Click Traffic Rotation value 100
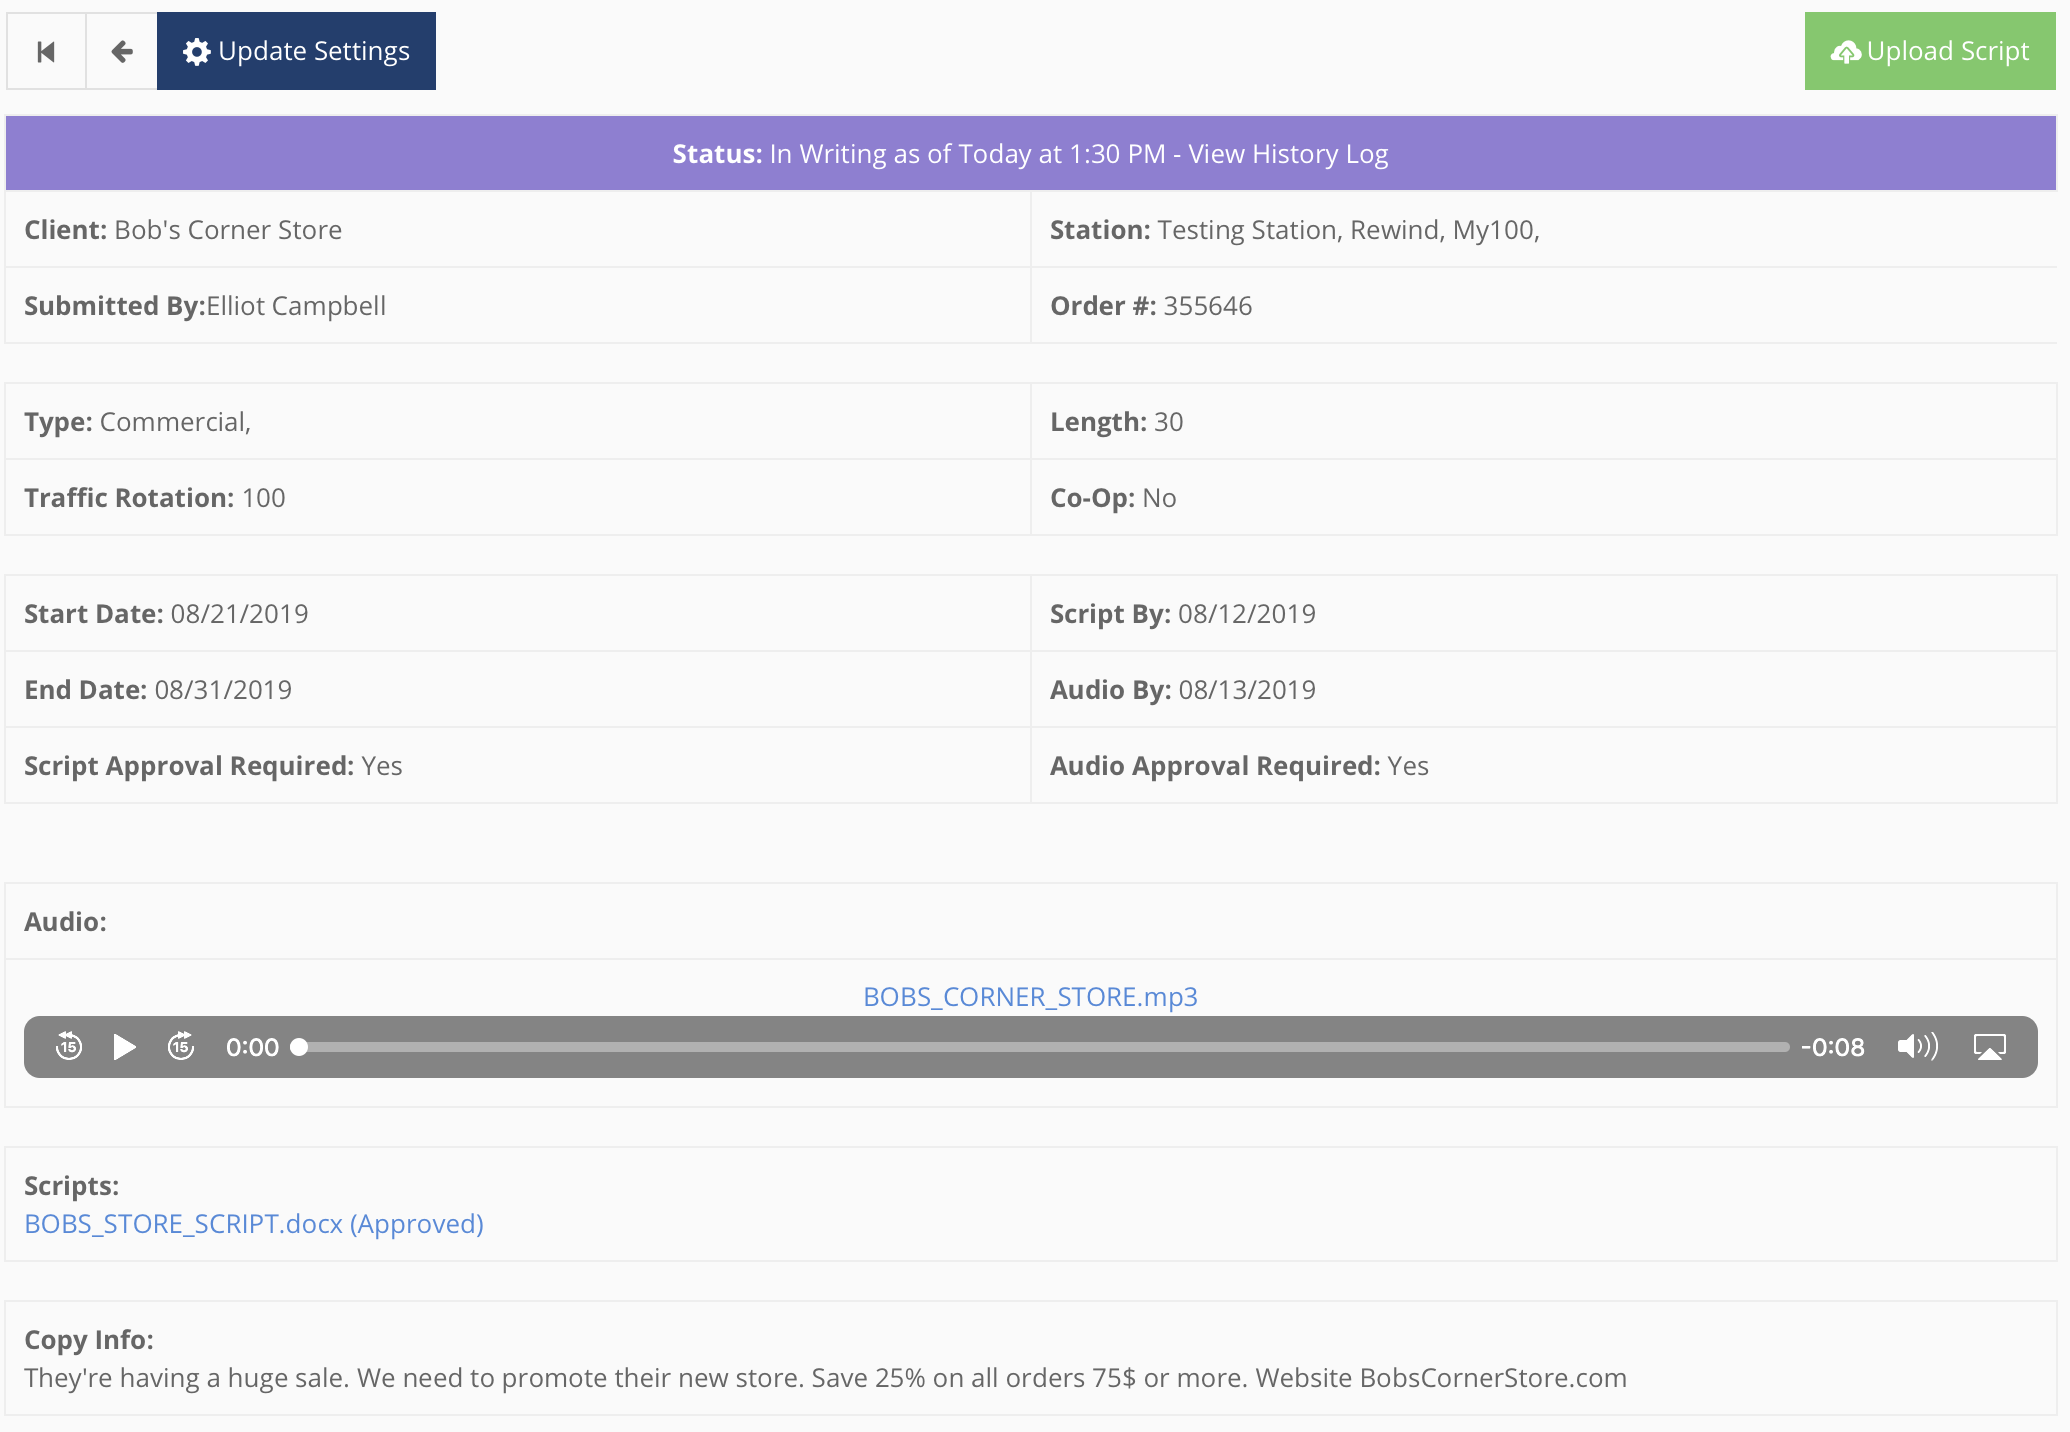This screenshot has width=2070, height=1432. click(264, 498)
